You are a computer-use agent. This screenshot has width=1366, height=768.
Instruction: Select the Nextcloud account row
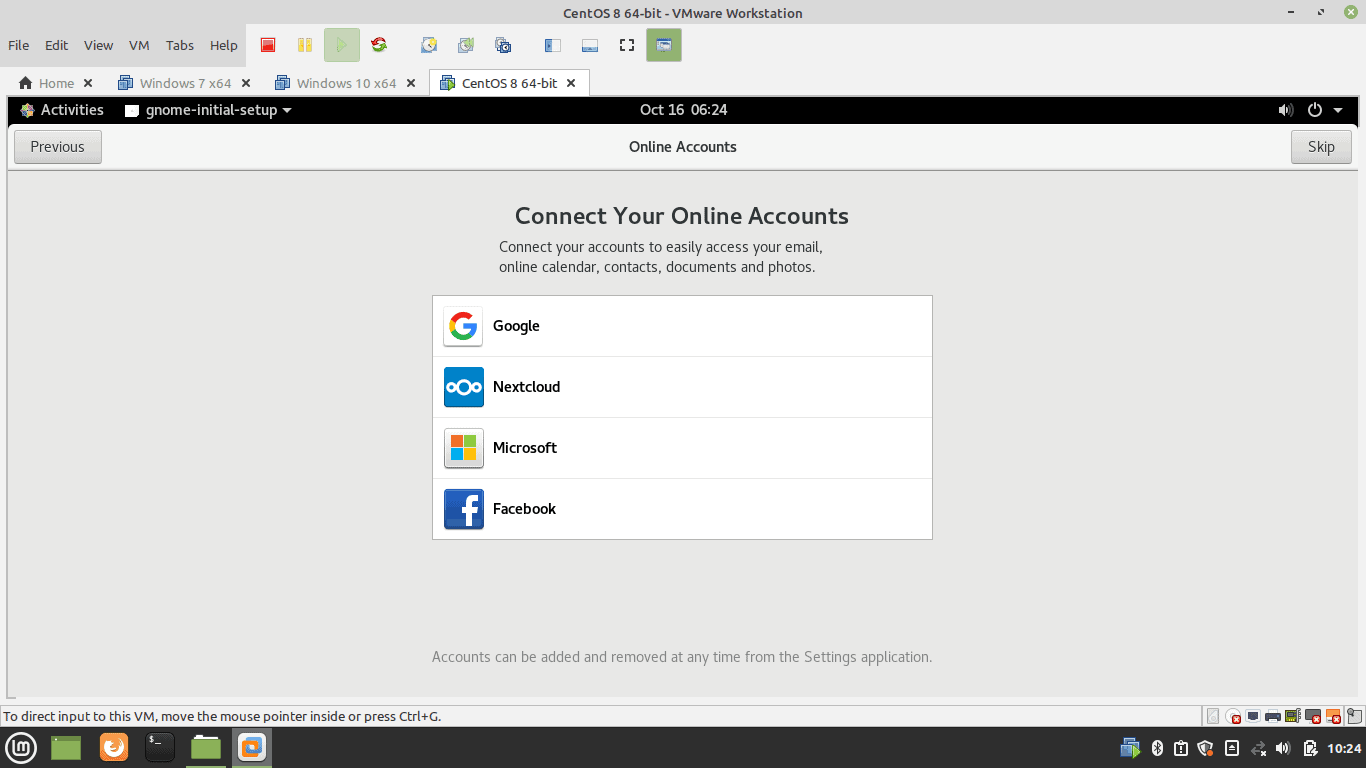tap(682, 387)
